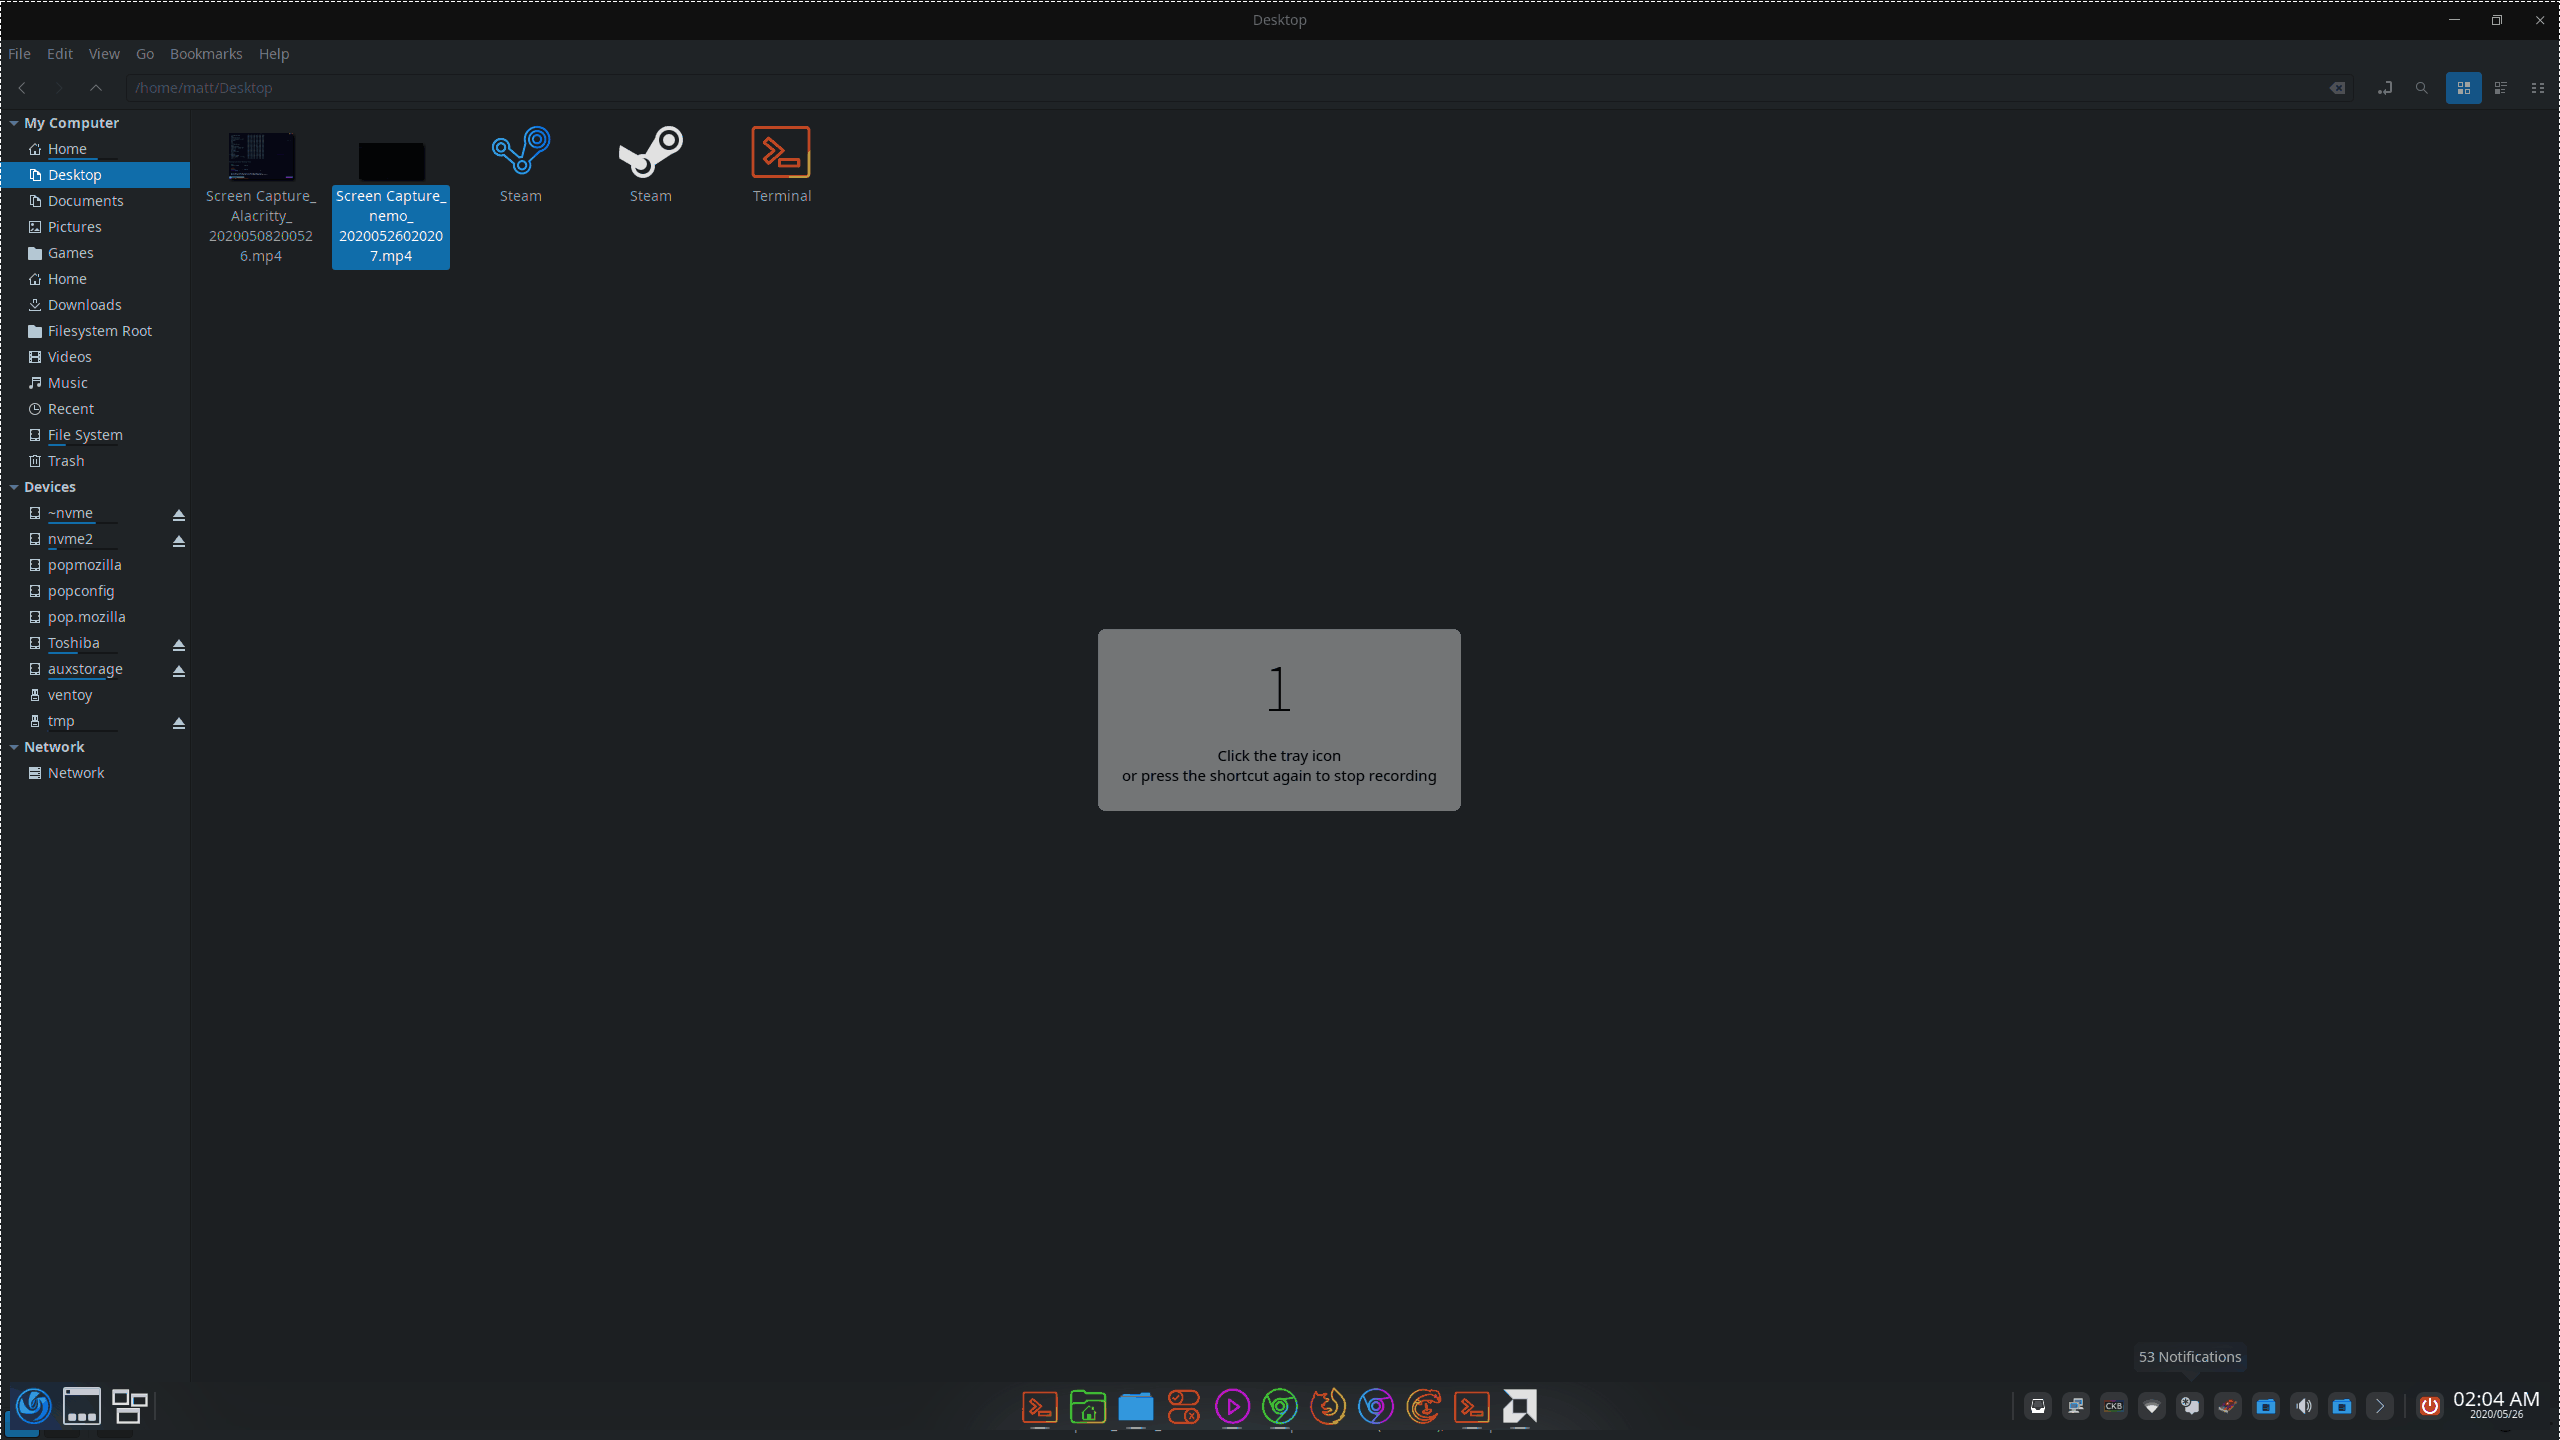Open the search magnifier in toolbar
This screenshot has height=1440, width=2560.
2421,88
